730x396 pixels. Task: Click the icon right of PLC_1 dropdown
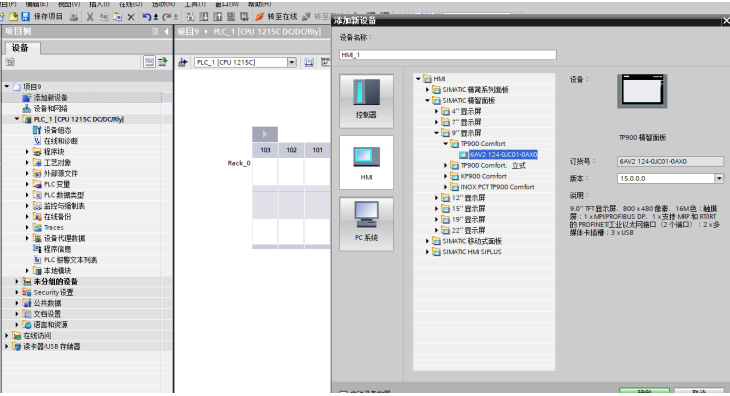coord(309,62)
